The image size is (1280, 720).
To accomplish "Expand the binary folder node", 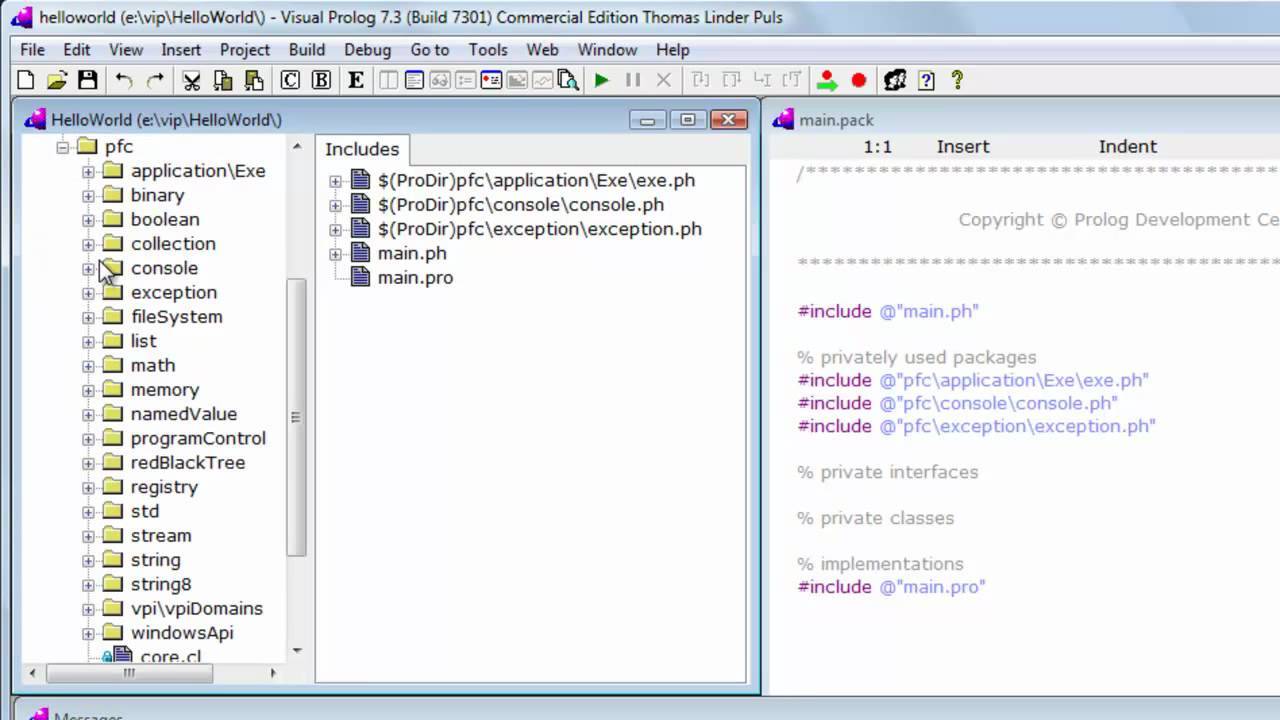I will [88, 195].
